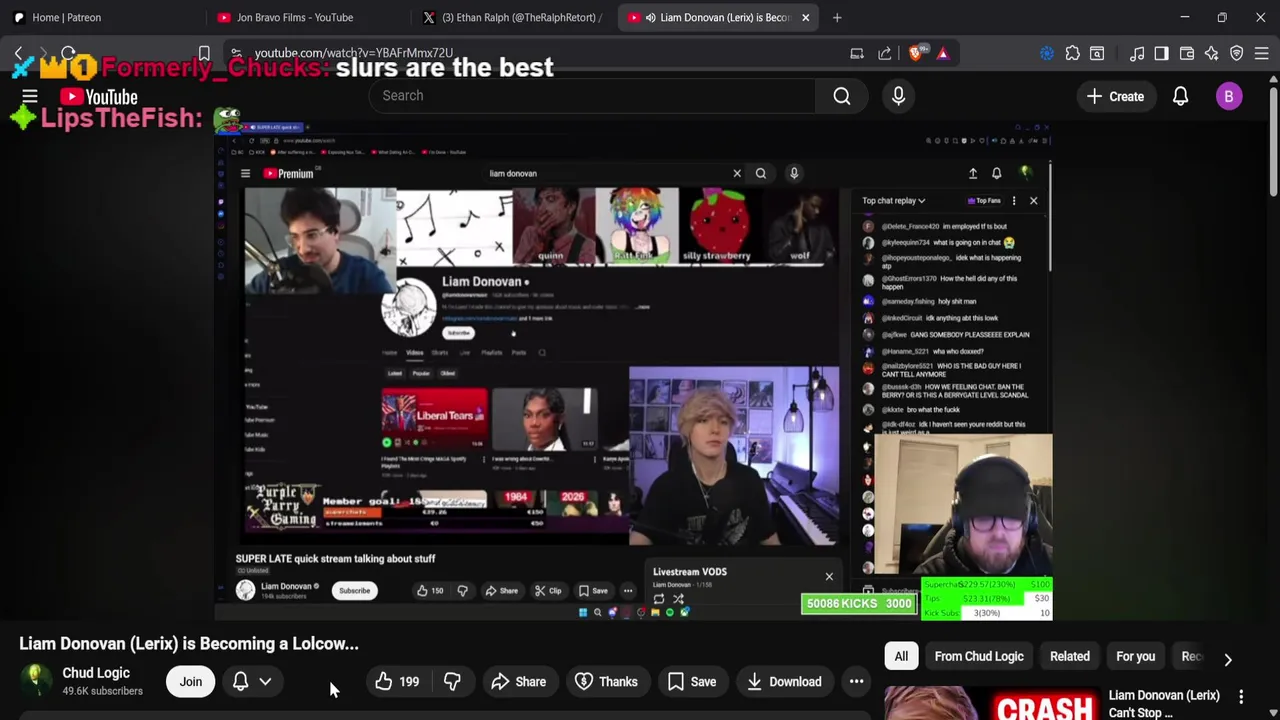The height and width of the screenshot is (720, 1280).
Task: Click the Create button in header
Action: coord(1115,96)
